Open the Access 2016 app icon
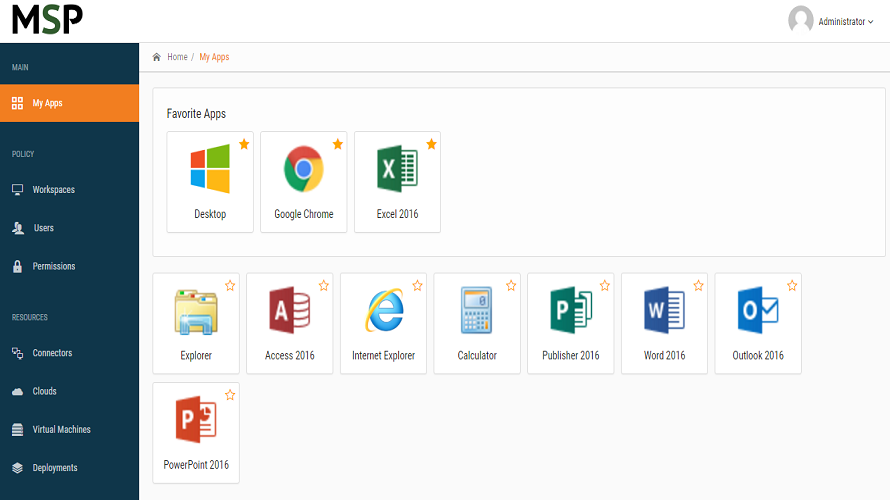This screenshot has width=890, height=500. pyautogui.click(x=289, y=310)
